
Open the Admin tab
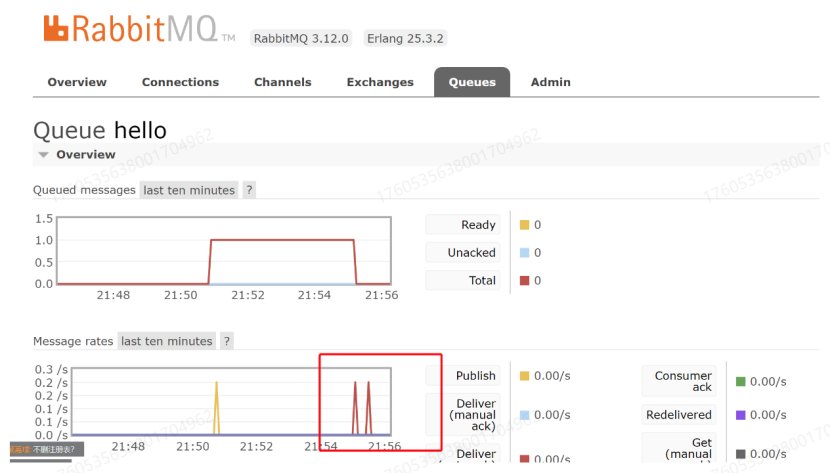(x=551, y=82)
